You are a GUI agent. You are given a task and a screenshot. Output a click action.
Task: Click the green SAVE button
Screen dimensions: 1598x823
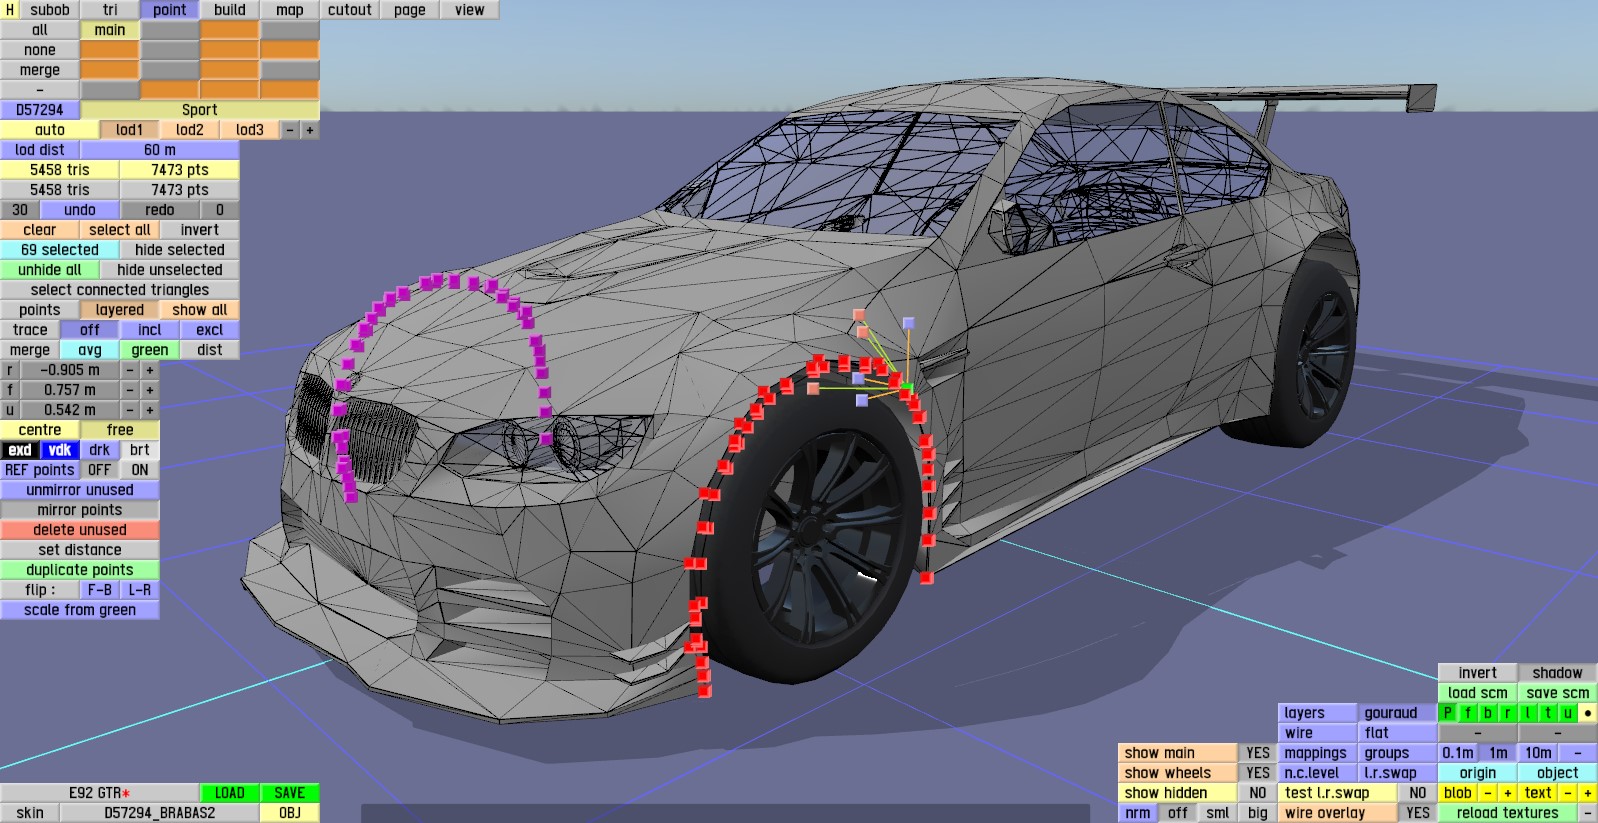(290, 793)
